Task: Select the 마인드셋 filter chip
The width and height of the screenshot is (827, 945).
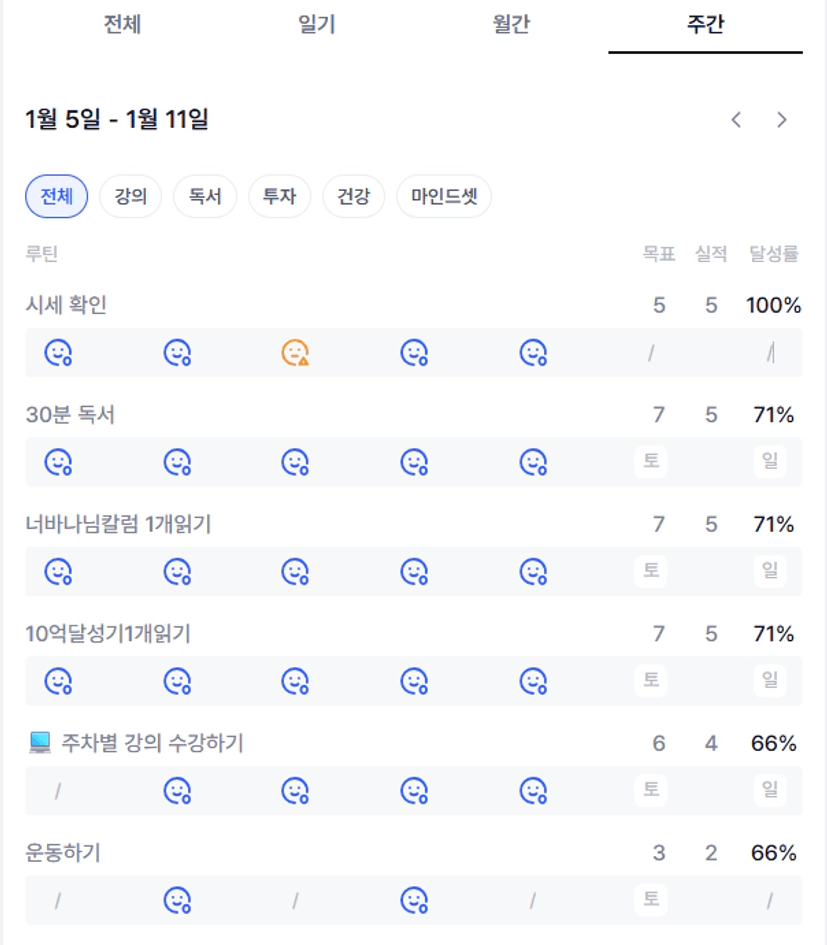Action: coord(444,196)
